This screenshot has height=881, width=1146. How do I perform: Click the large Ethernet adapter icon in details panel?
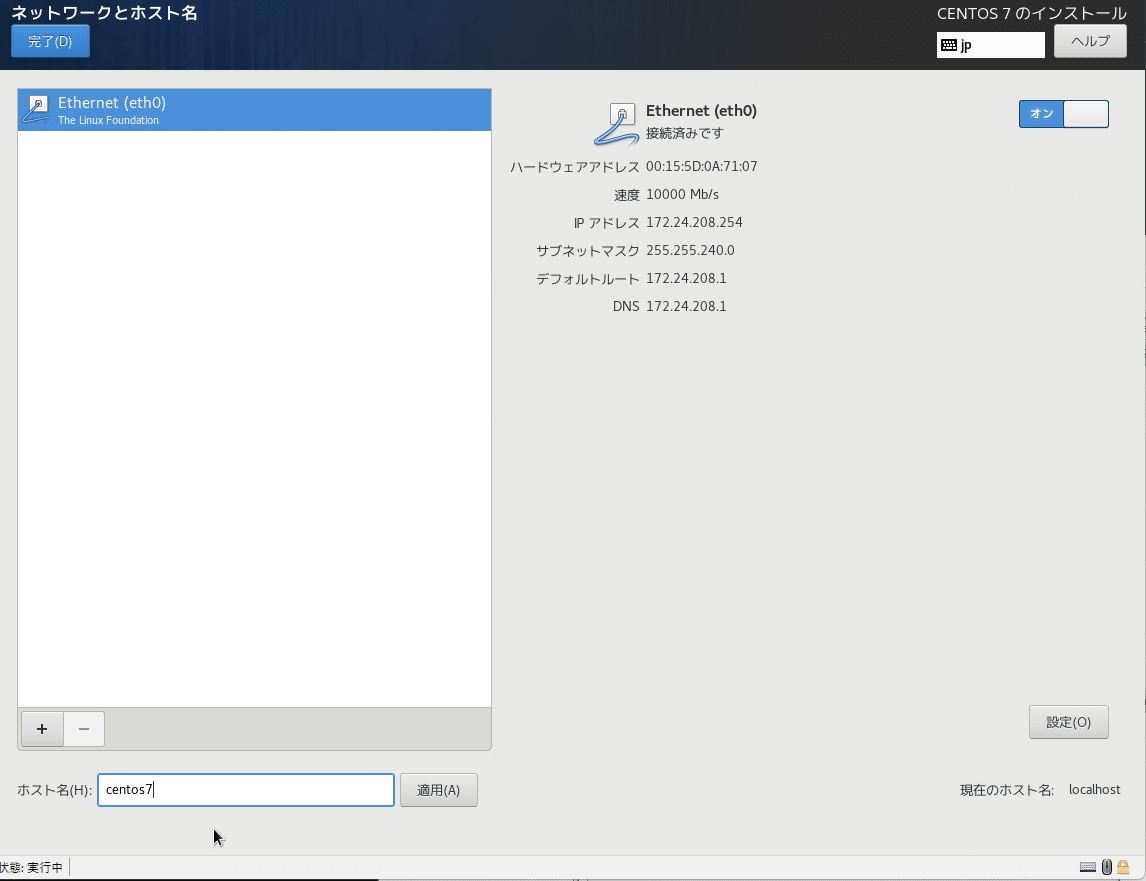tap(619, 124)
